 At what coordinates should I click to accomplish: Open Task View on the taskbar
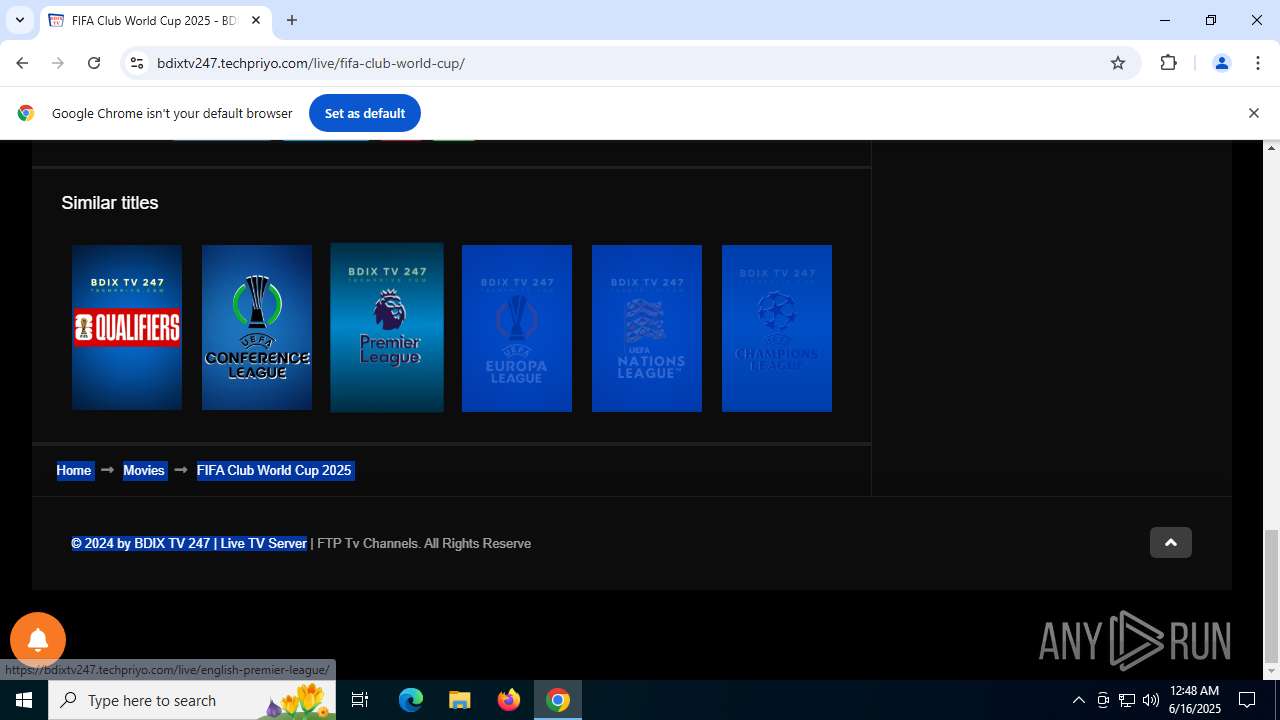click(x=360, y=700)
